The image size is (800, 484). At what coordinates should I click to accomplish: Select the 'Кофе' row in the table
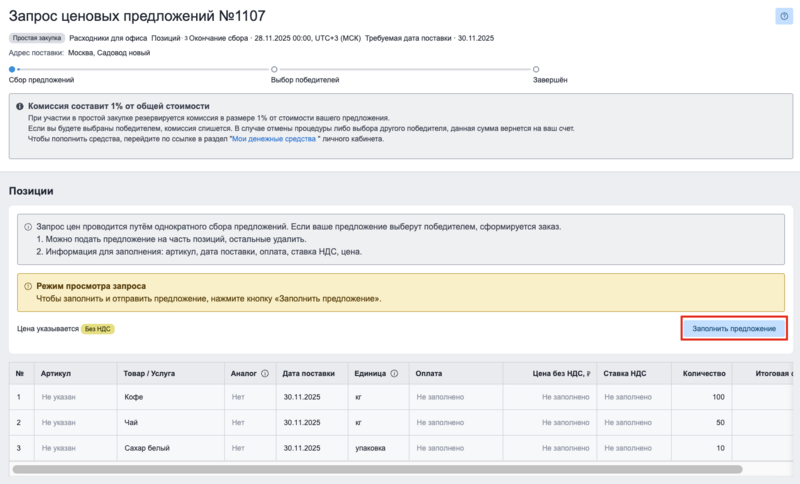click(x=133, y=397)
